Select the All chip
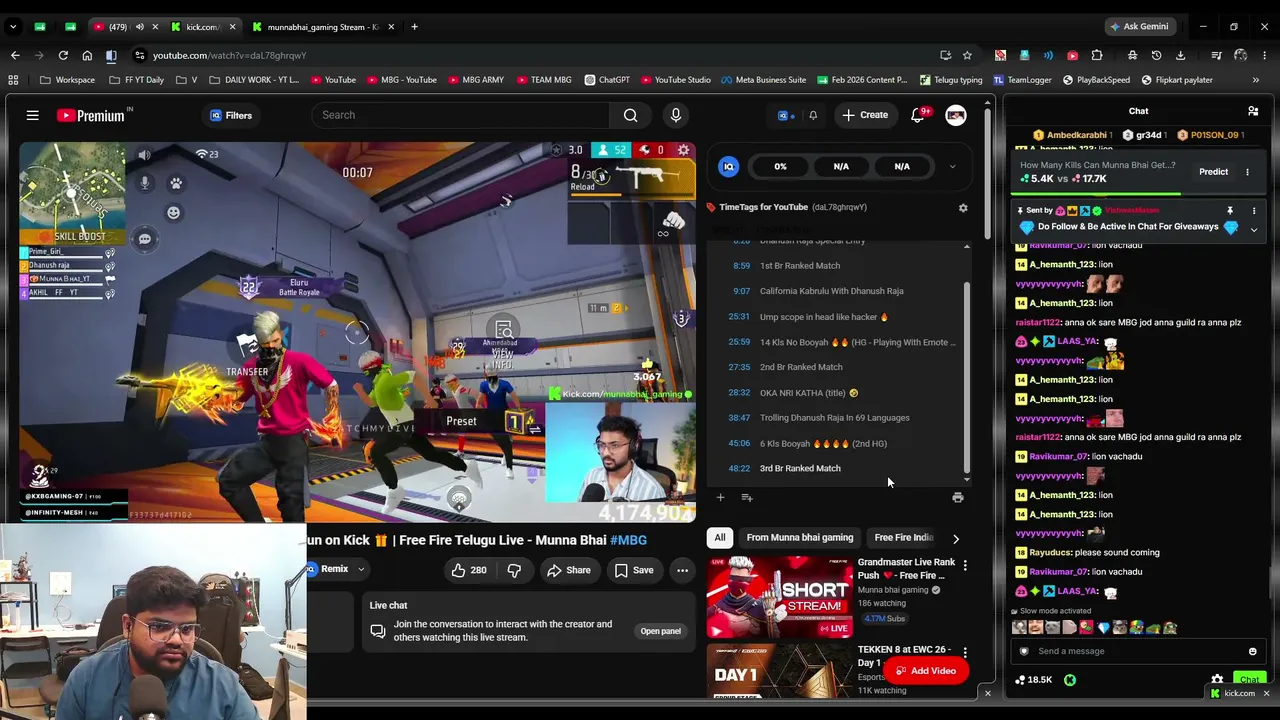1280x720 pixels. [x=719, y=538]
